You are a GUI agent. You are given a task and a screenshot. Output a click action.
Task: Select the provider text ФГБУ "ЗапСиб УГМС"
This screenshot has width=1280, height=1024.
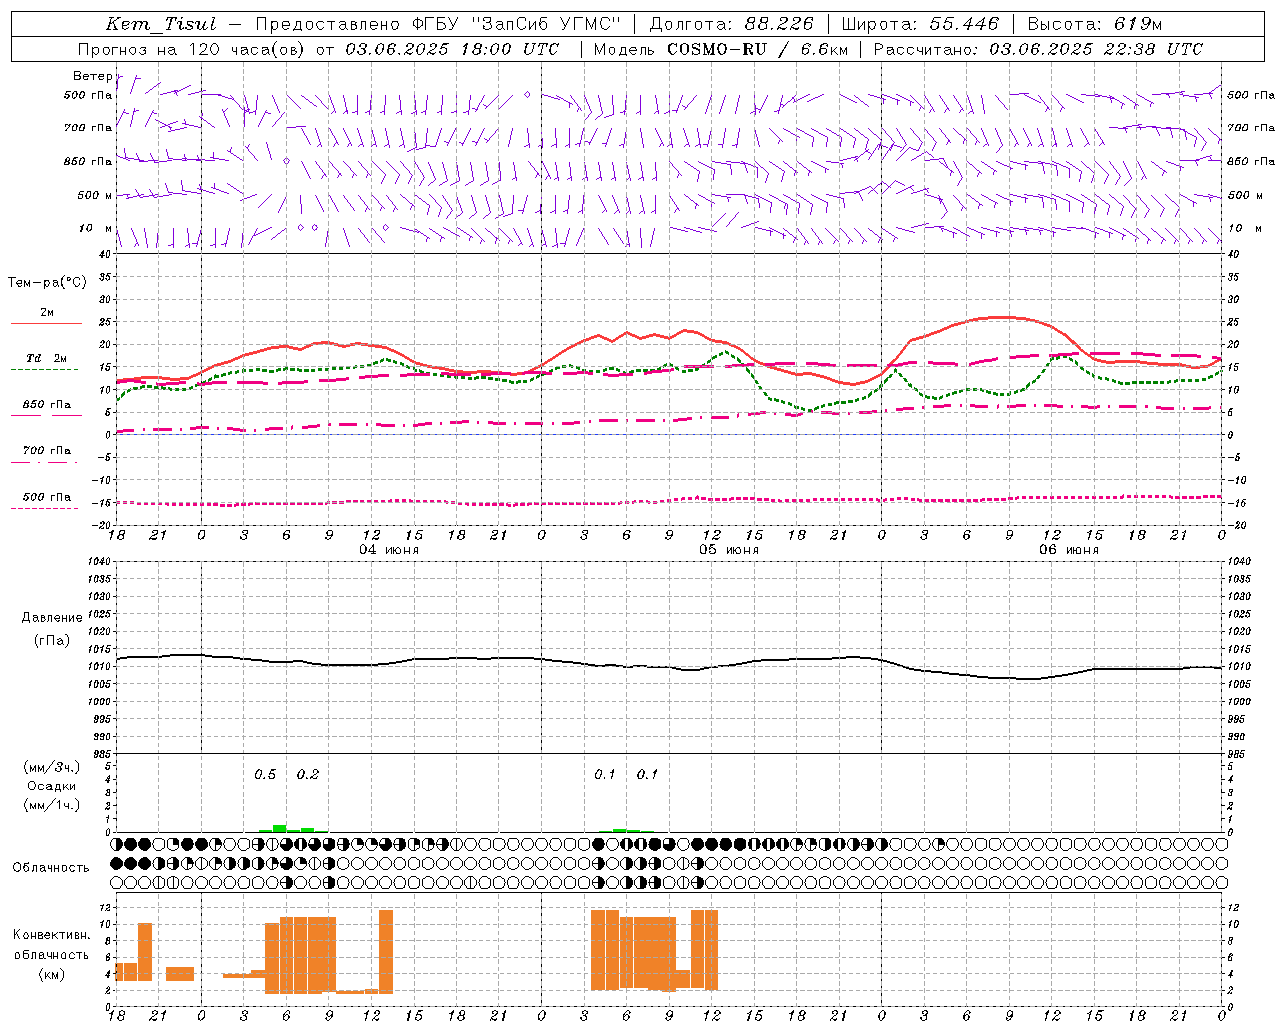(x=515, y=24)
